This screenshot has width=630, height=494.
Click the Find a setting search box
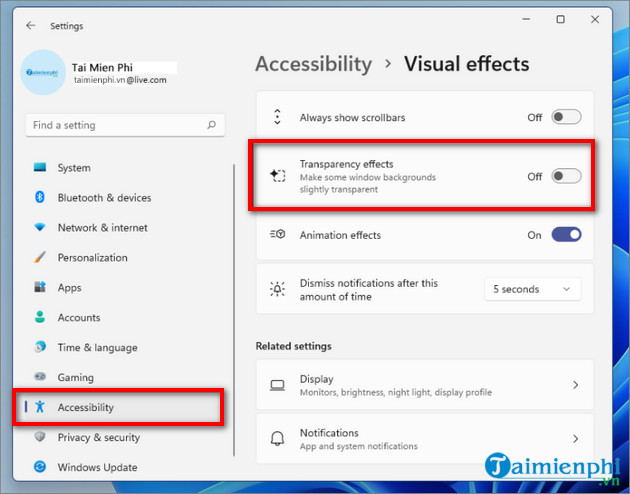tap(115, 126)
